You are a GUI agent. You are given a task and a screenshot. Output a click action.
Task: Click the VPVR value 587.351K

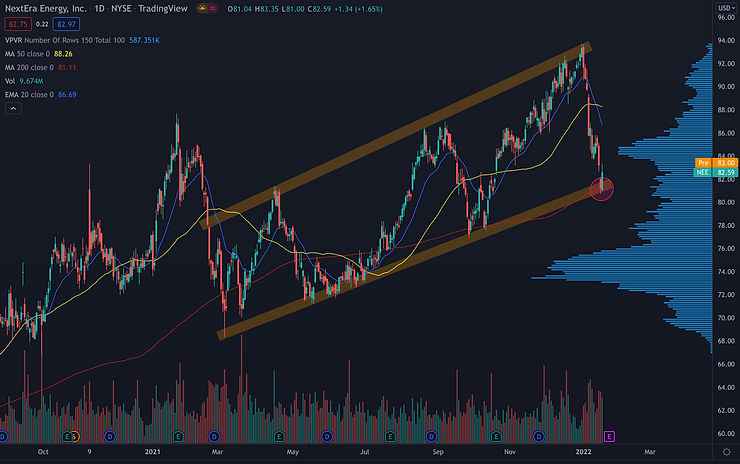144,41
